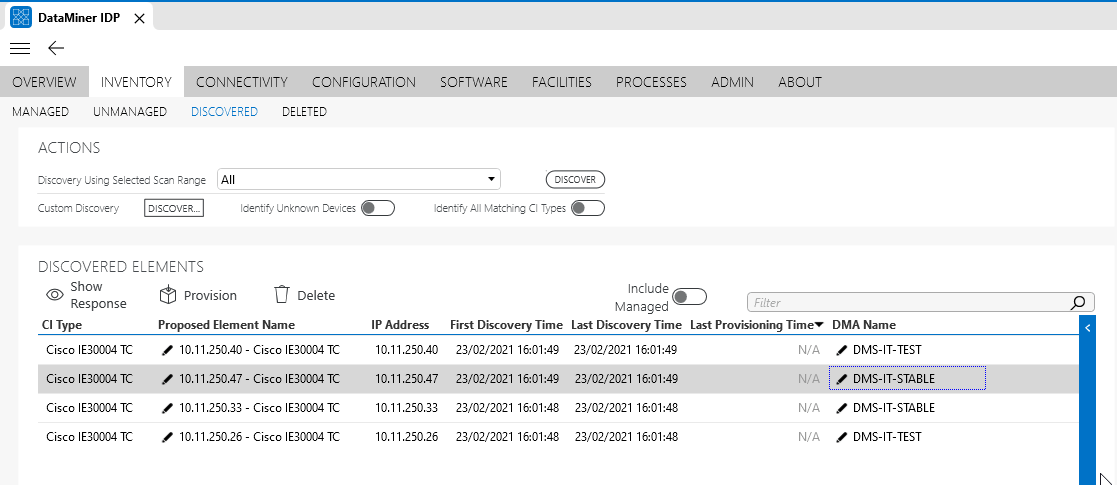The image size is (1117, 485).
Task: Click the filter search magnifier icon
Action: tap(1079, 302)
